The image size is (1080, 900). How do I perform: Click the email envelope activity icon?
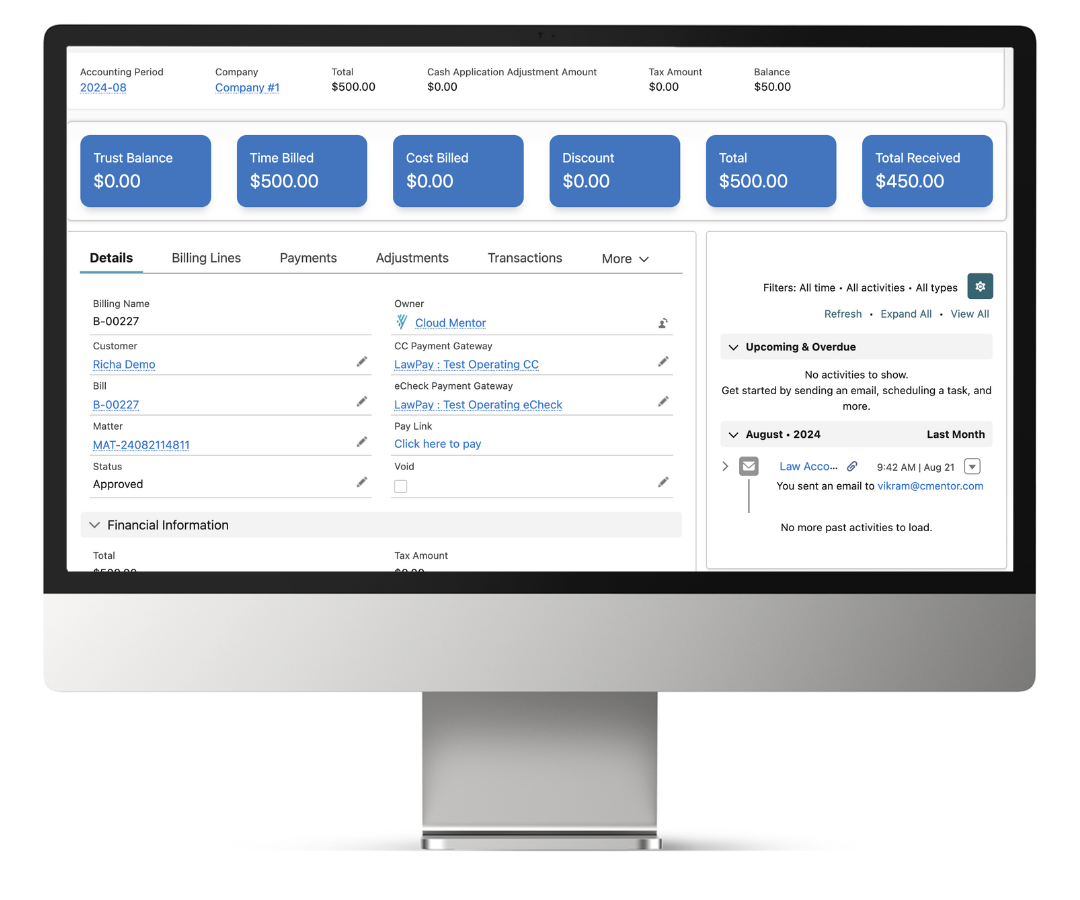click(748, 466)
